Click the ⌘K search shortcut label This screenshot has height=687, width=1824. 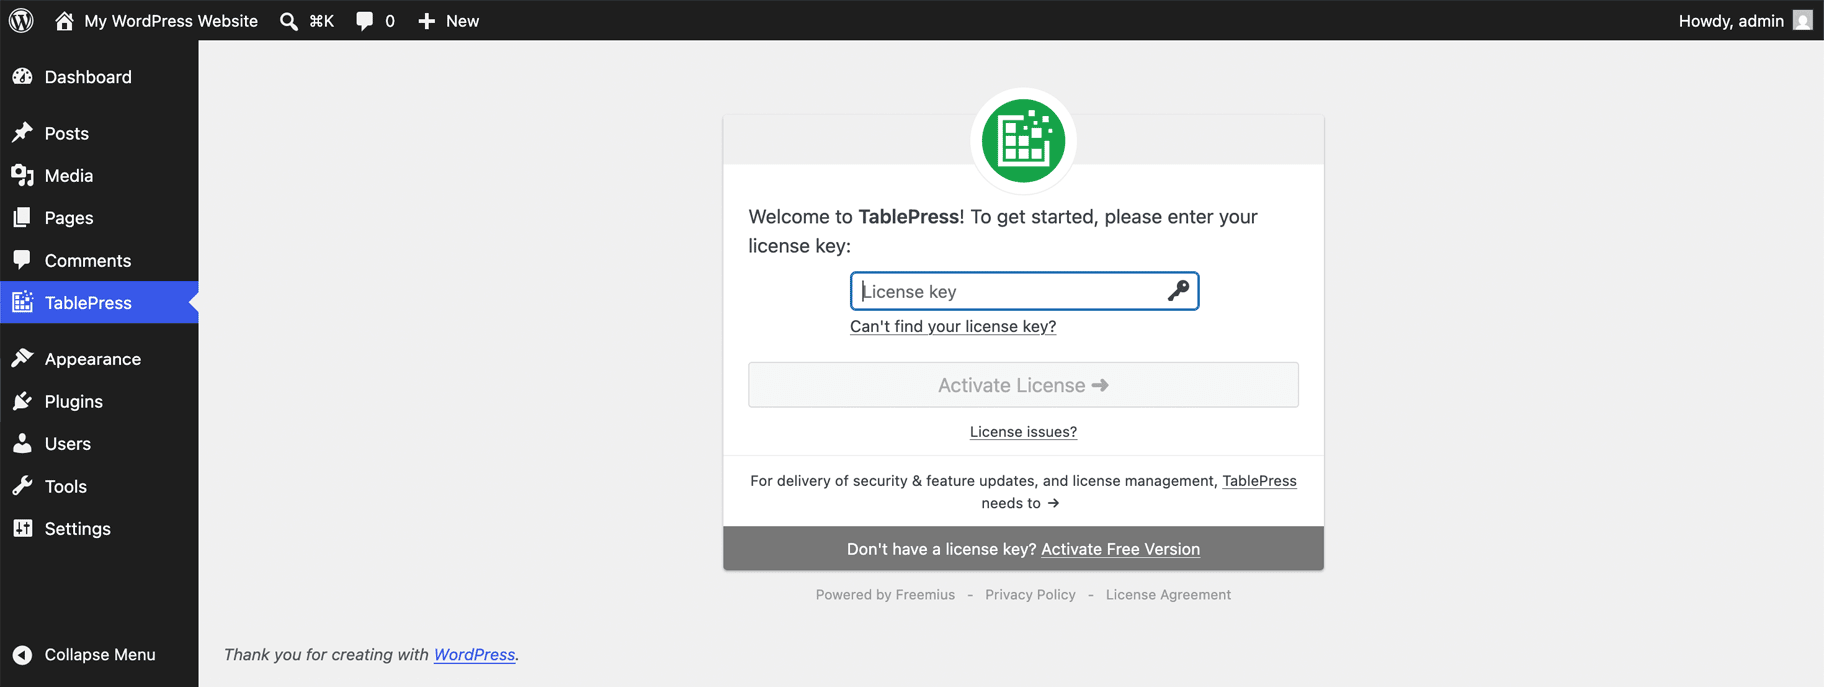(321, 21)
